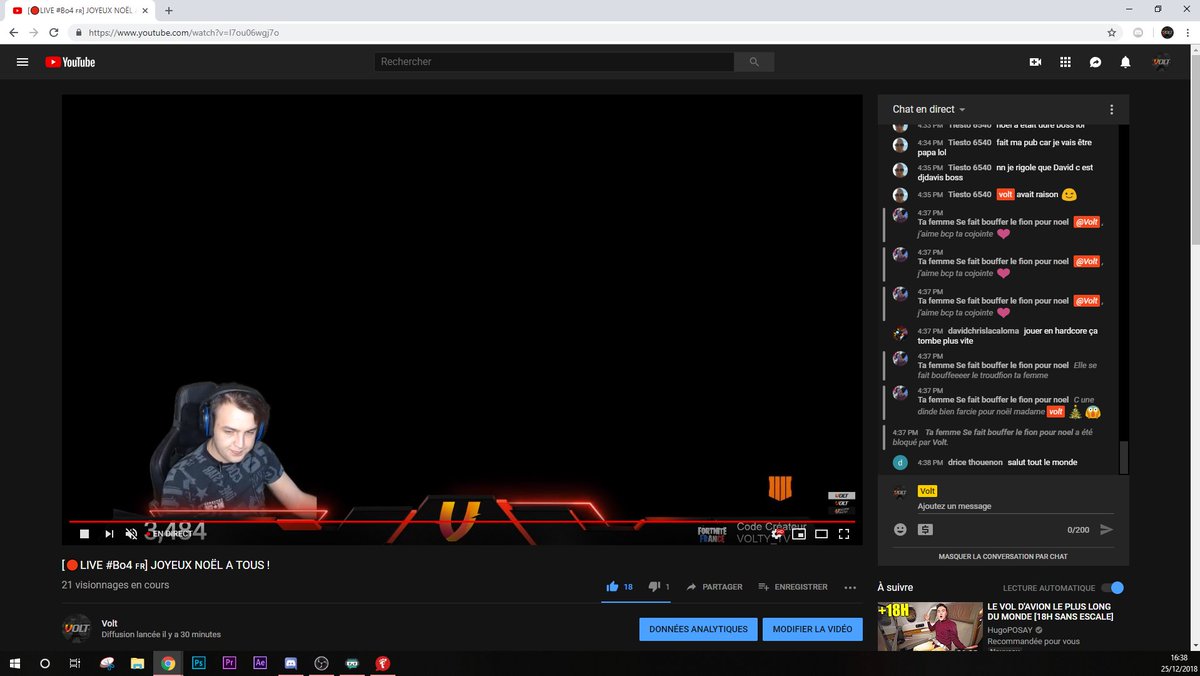Like the video with thumbs up

pyautogui.click(x=620, y=587)
